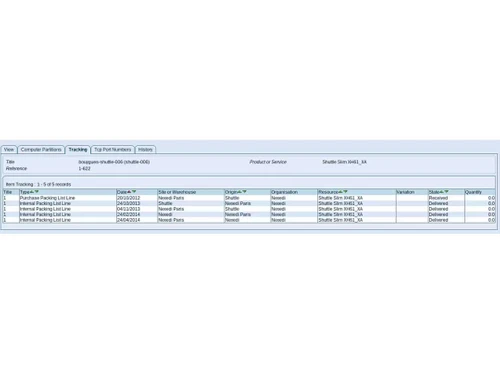This screenshot has width=500, height=375.
Task: Click the Type column header label
Action: 25,192
